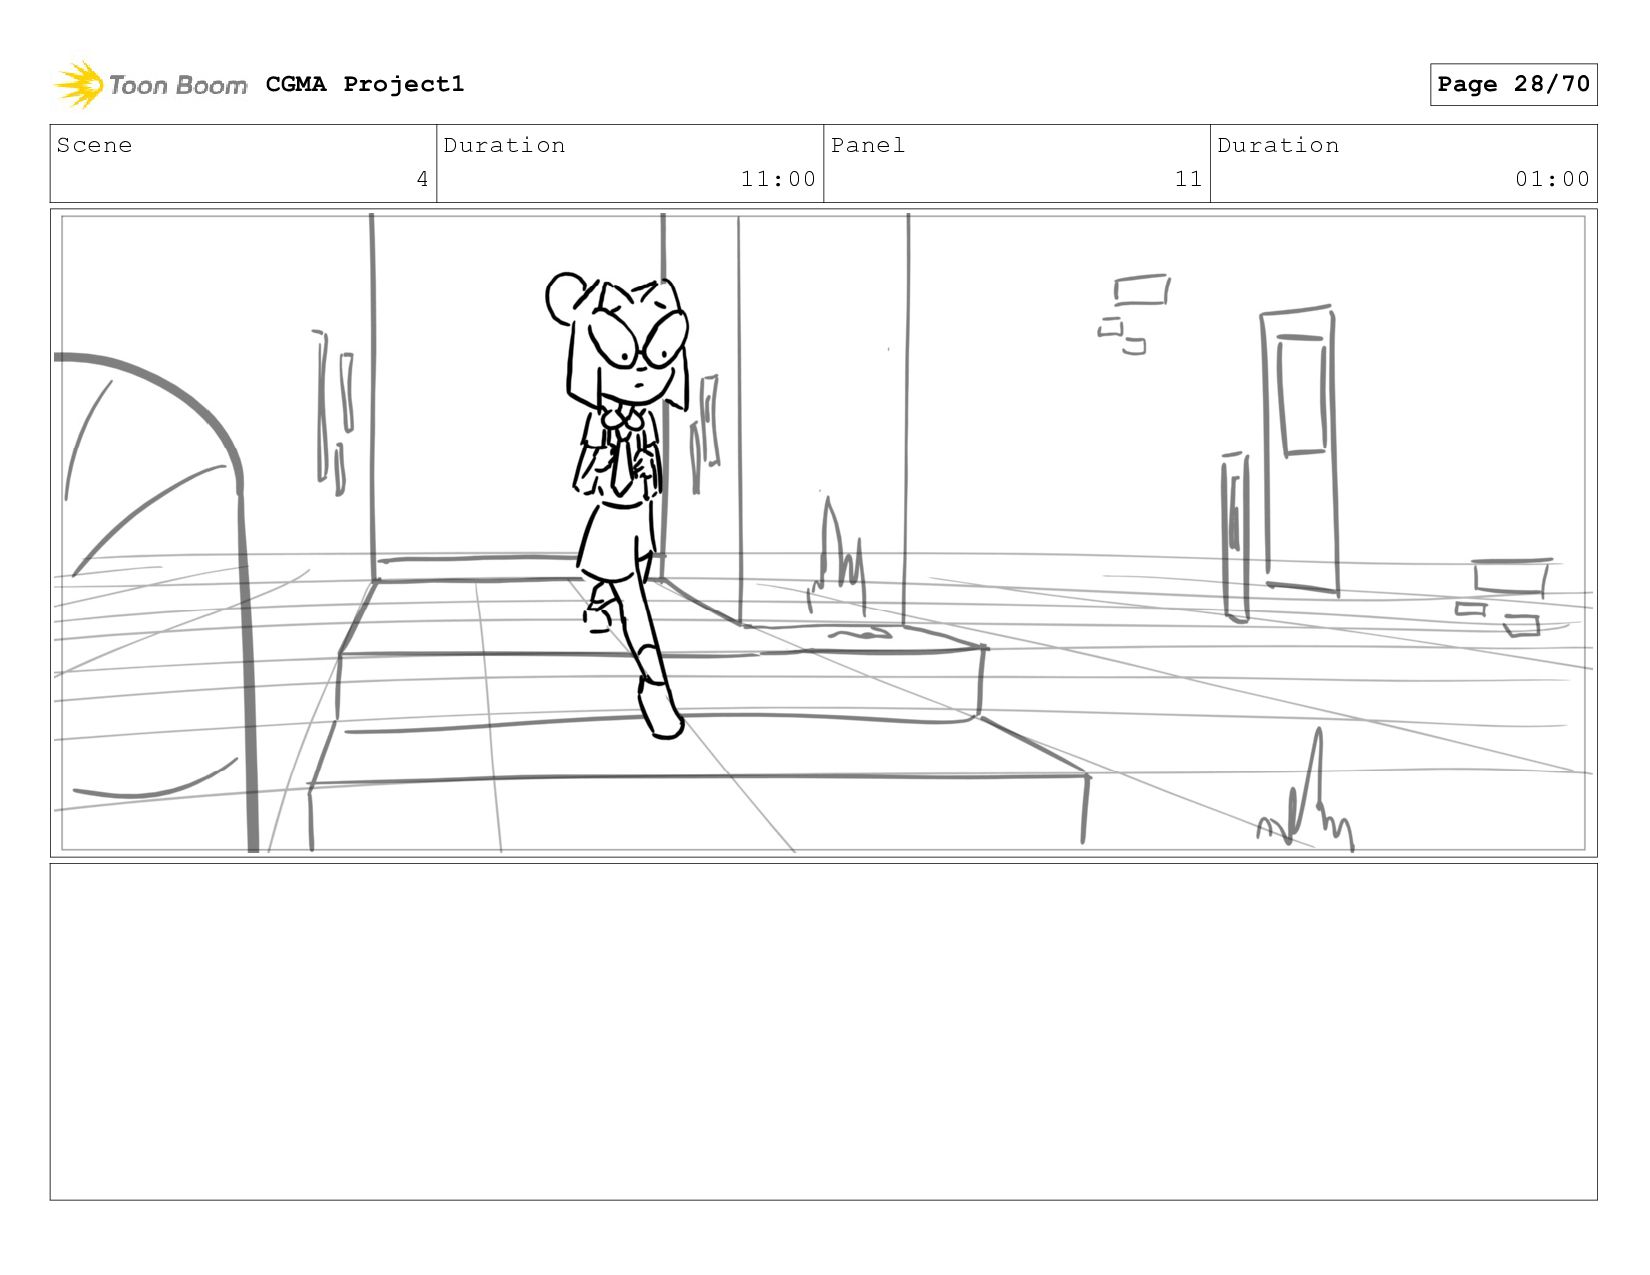Click the empty notes box below the panel
Image resolution: width=1650 pixels, height=1275 pixels.
[x=823, y=1032]
